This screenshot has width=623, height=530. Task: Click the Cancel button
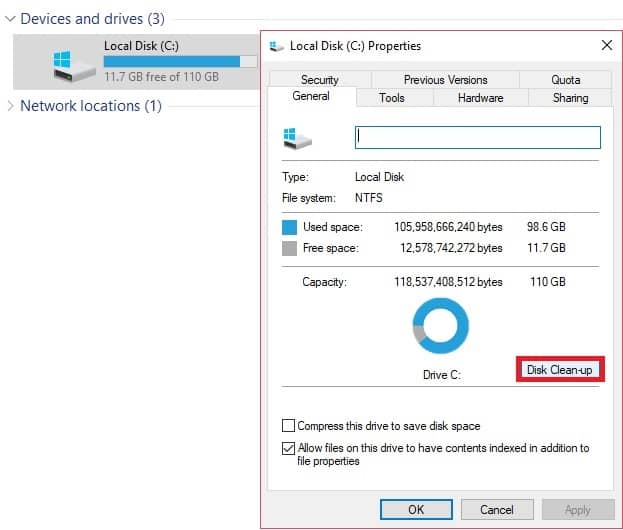(x=497, y=509)
